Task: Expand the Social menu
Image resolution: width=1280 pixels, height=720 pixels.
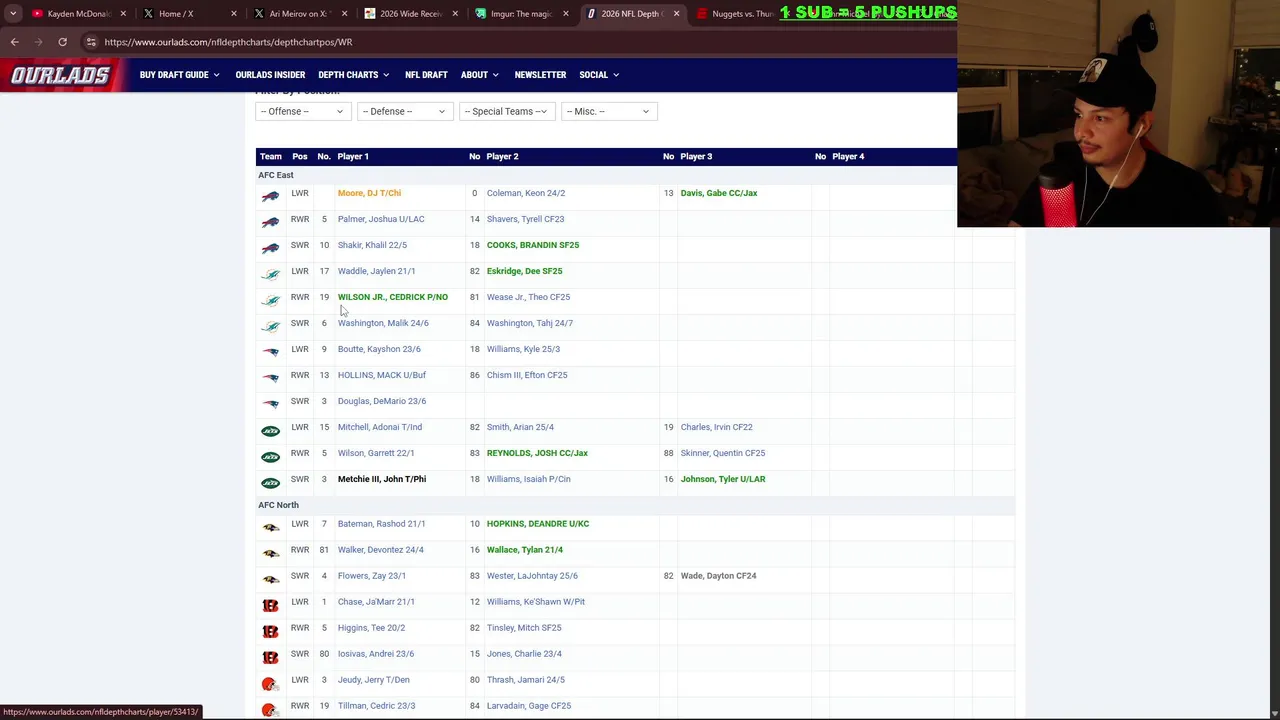Action: point(599,75)
